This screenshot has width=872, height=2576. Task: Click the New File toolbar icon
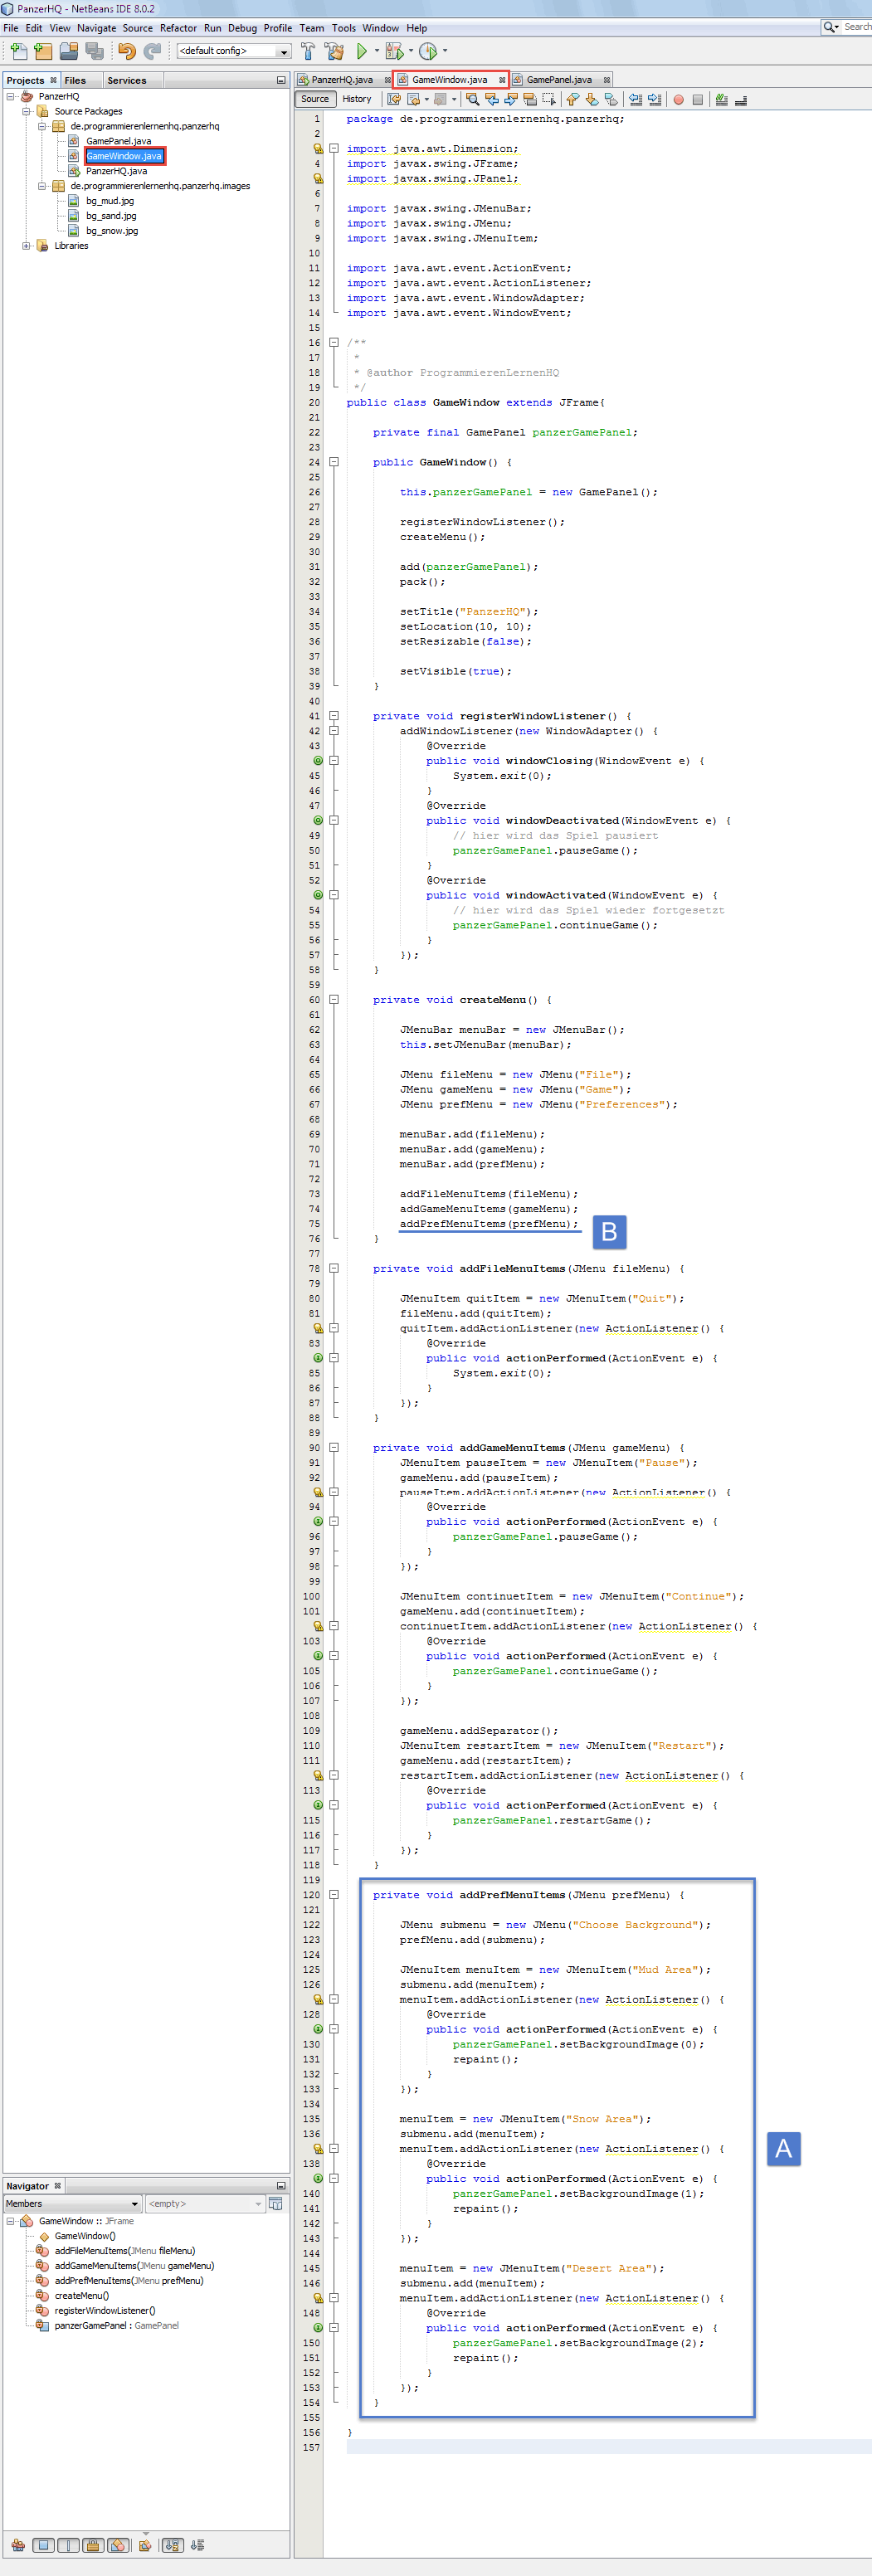point(18,50)
